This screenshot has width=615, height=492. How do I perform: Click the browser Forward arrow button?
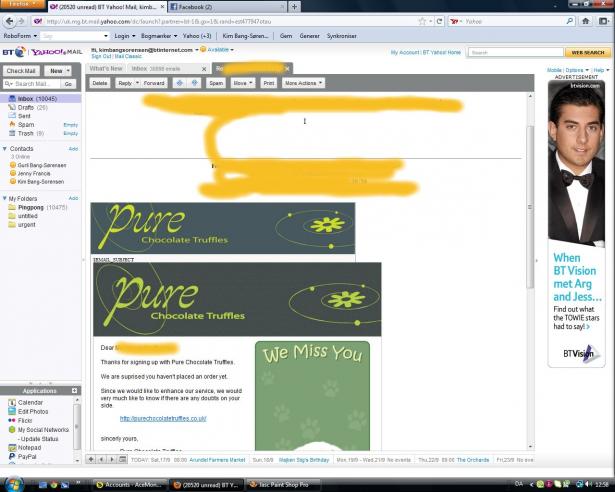(x=22, y=21)
